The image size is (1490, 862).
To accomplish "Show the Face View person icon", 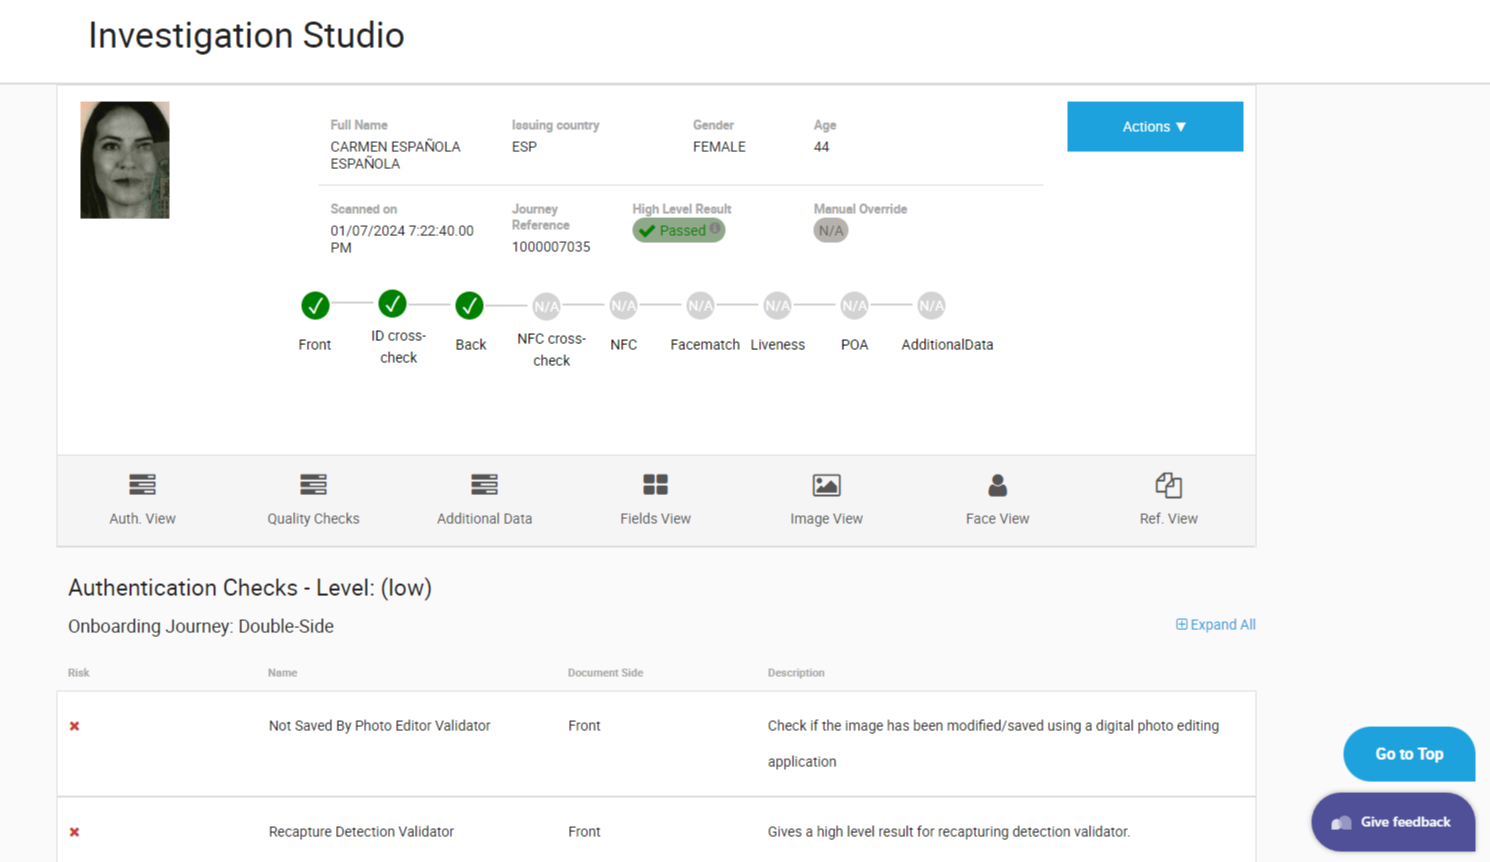I will [x=997, y=486].
